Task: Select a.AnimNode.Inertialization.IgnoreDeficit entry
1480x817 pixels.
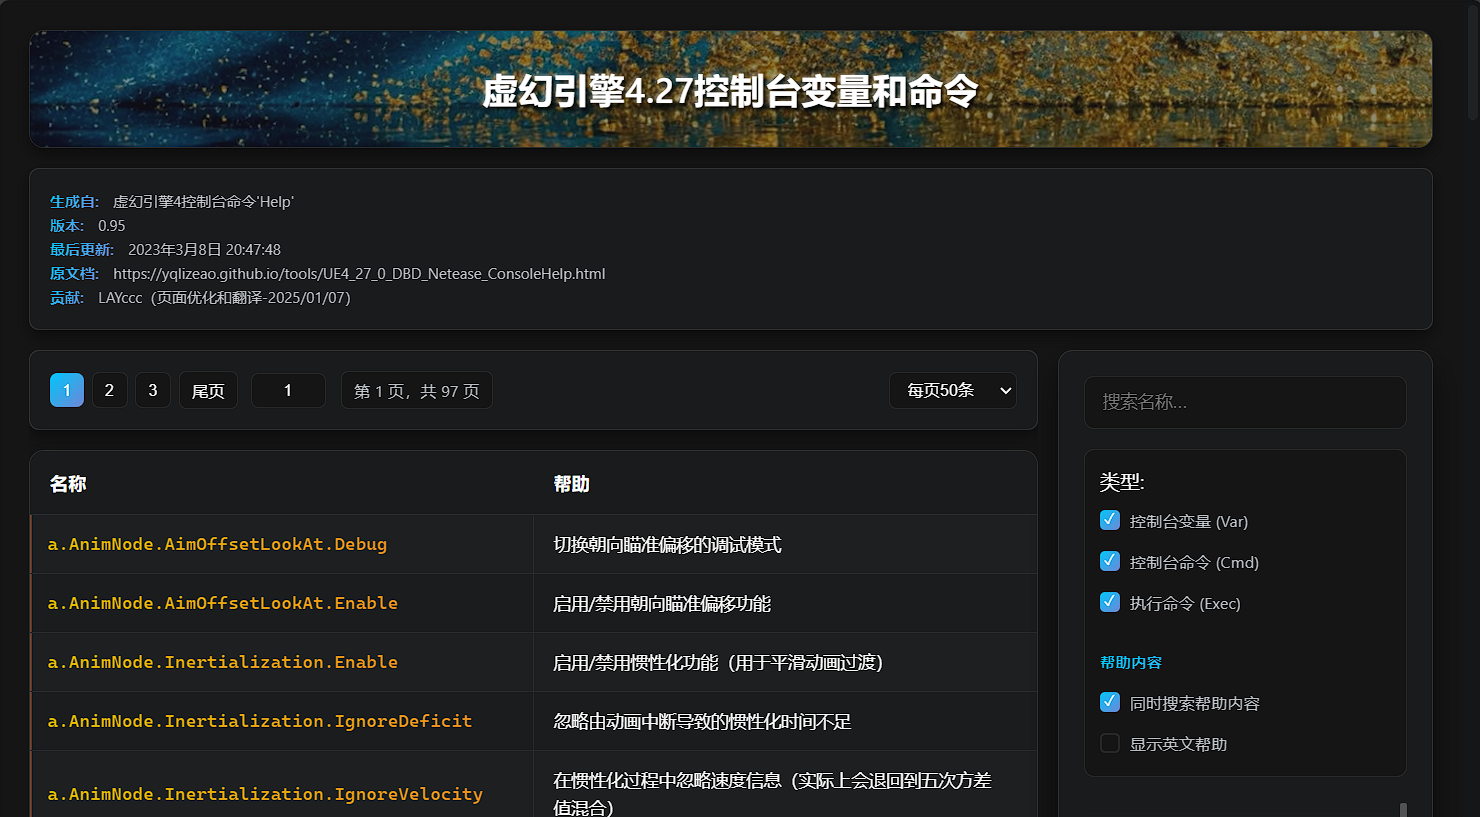Action: pyautogui.click(x=259, y=720)
